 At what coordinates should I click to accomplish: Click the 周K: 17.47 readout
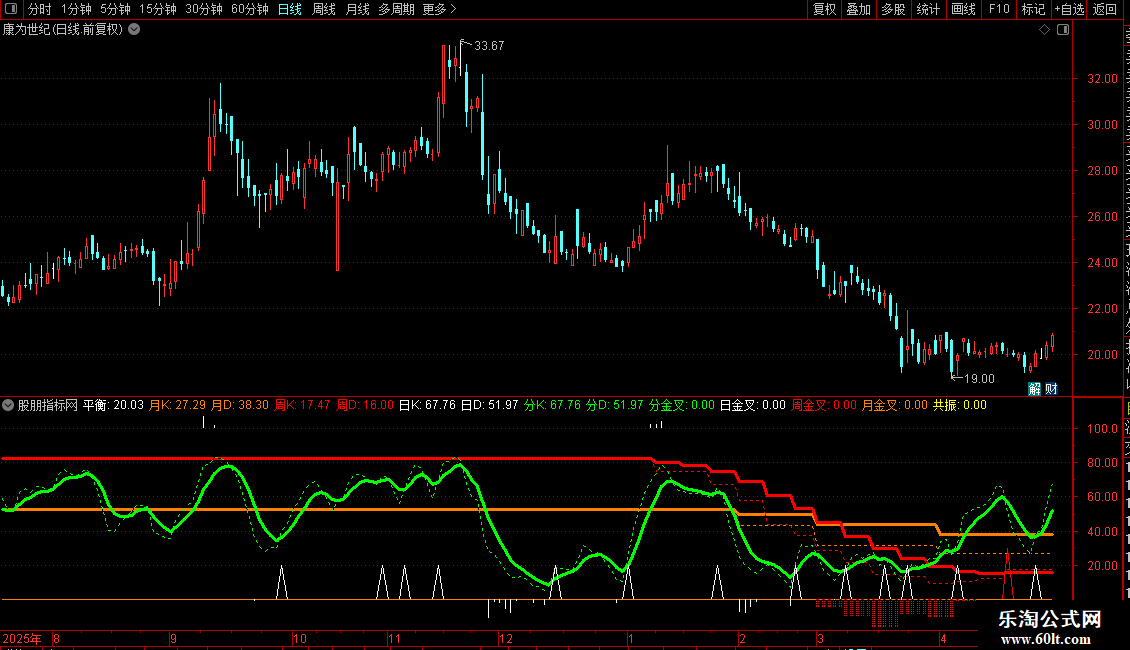[x=303, y=405]
